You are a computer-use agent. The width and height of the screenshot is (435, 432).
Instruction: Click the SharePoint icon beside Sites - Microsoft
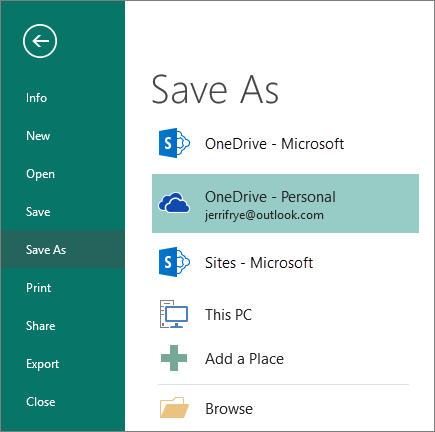tap(174, 262)
